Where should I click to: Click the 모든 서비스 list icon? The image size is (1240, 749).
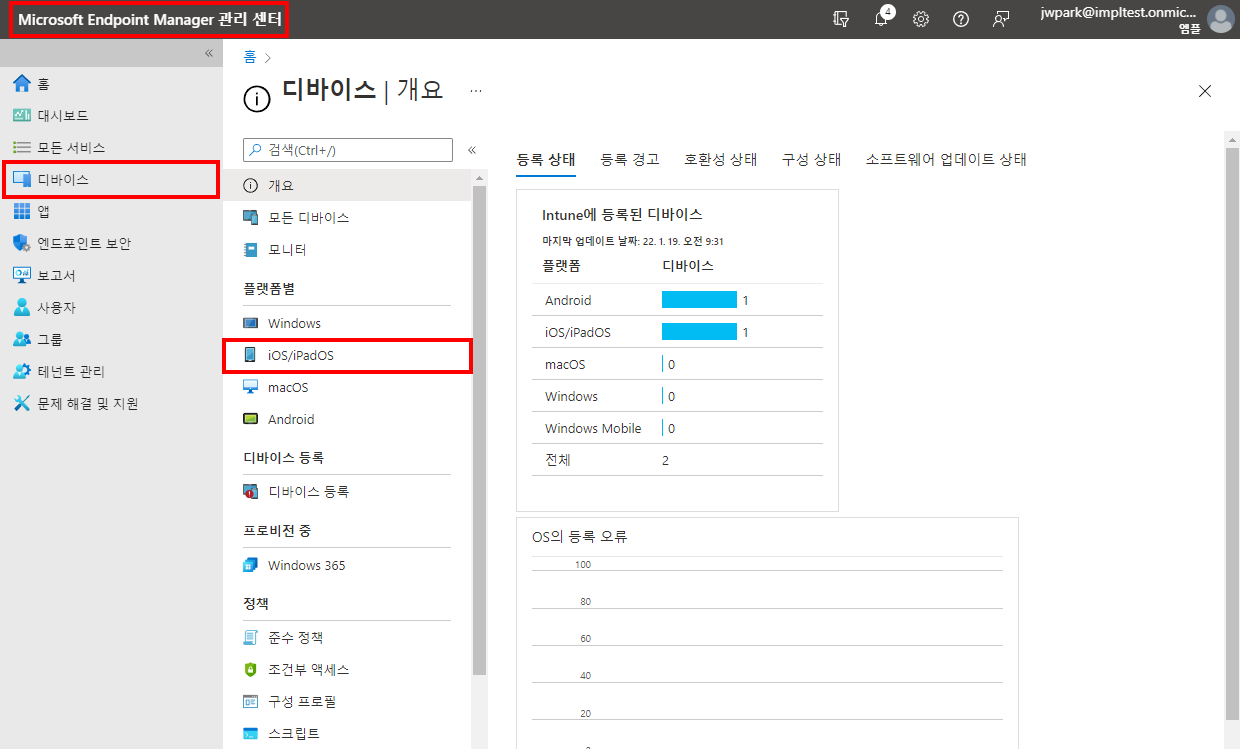(x=22, y=147)
